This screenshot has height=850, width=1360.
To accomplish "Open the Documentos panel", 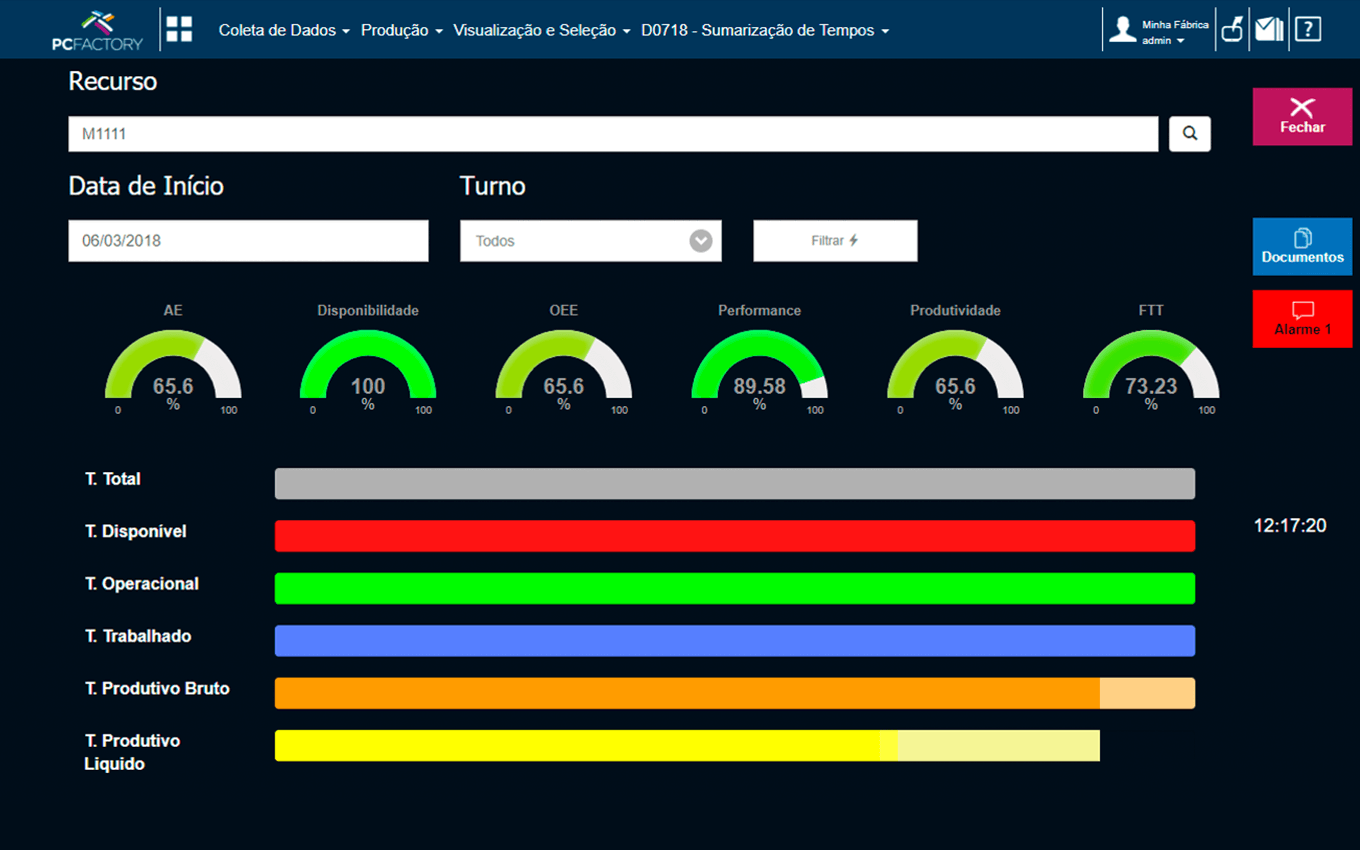I will pos(1302,246).
